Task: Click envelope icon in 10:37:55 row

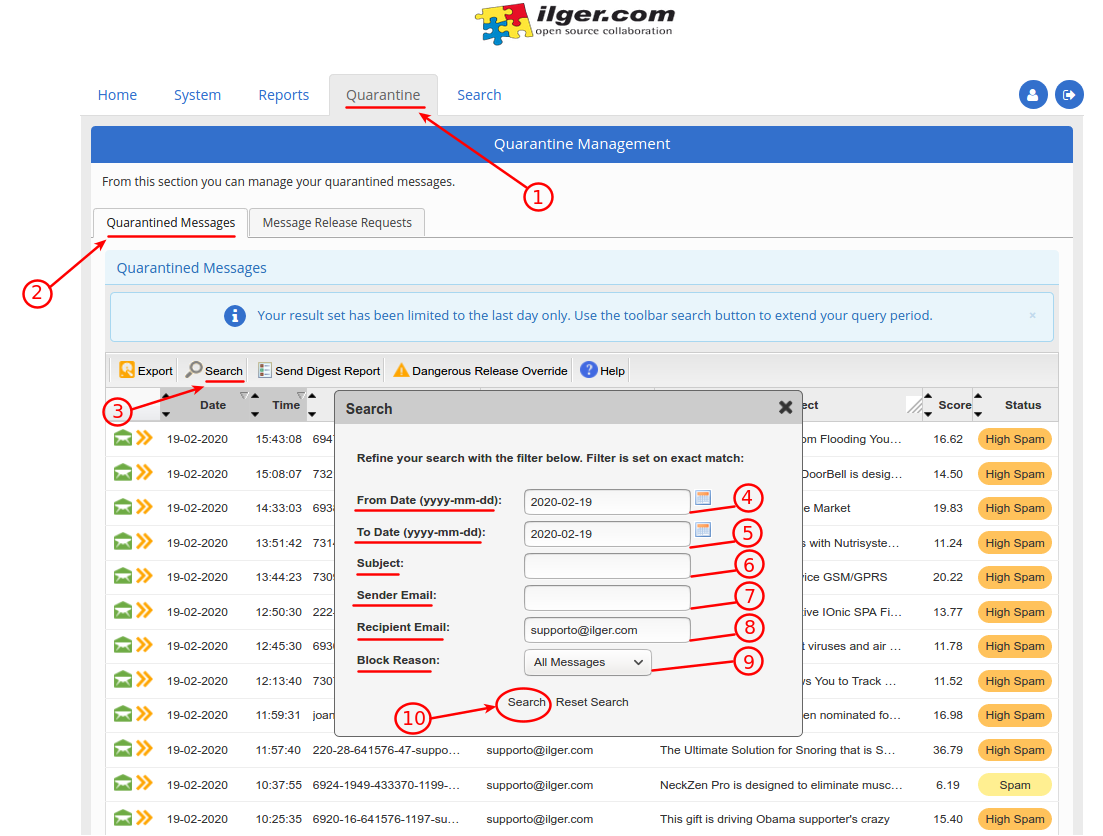Action: click(123, 783)
